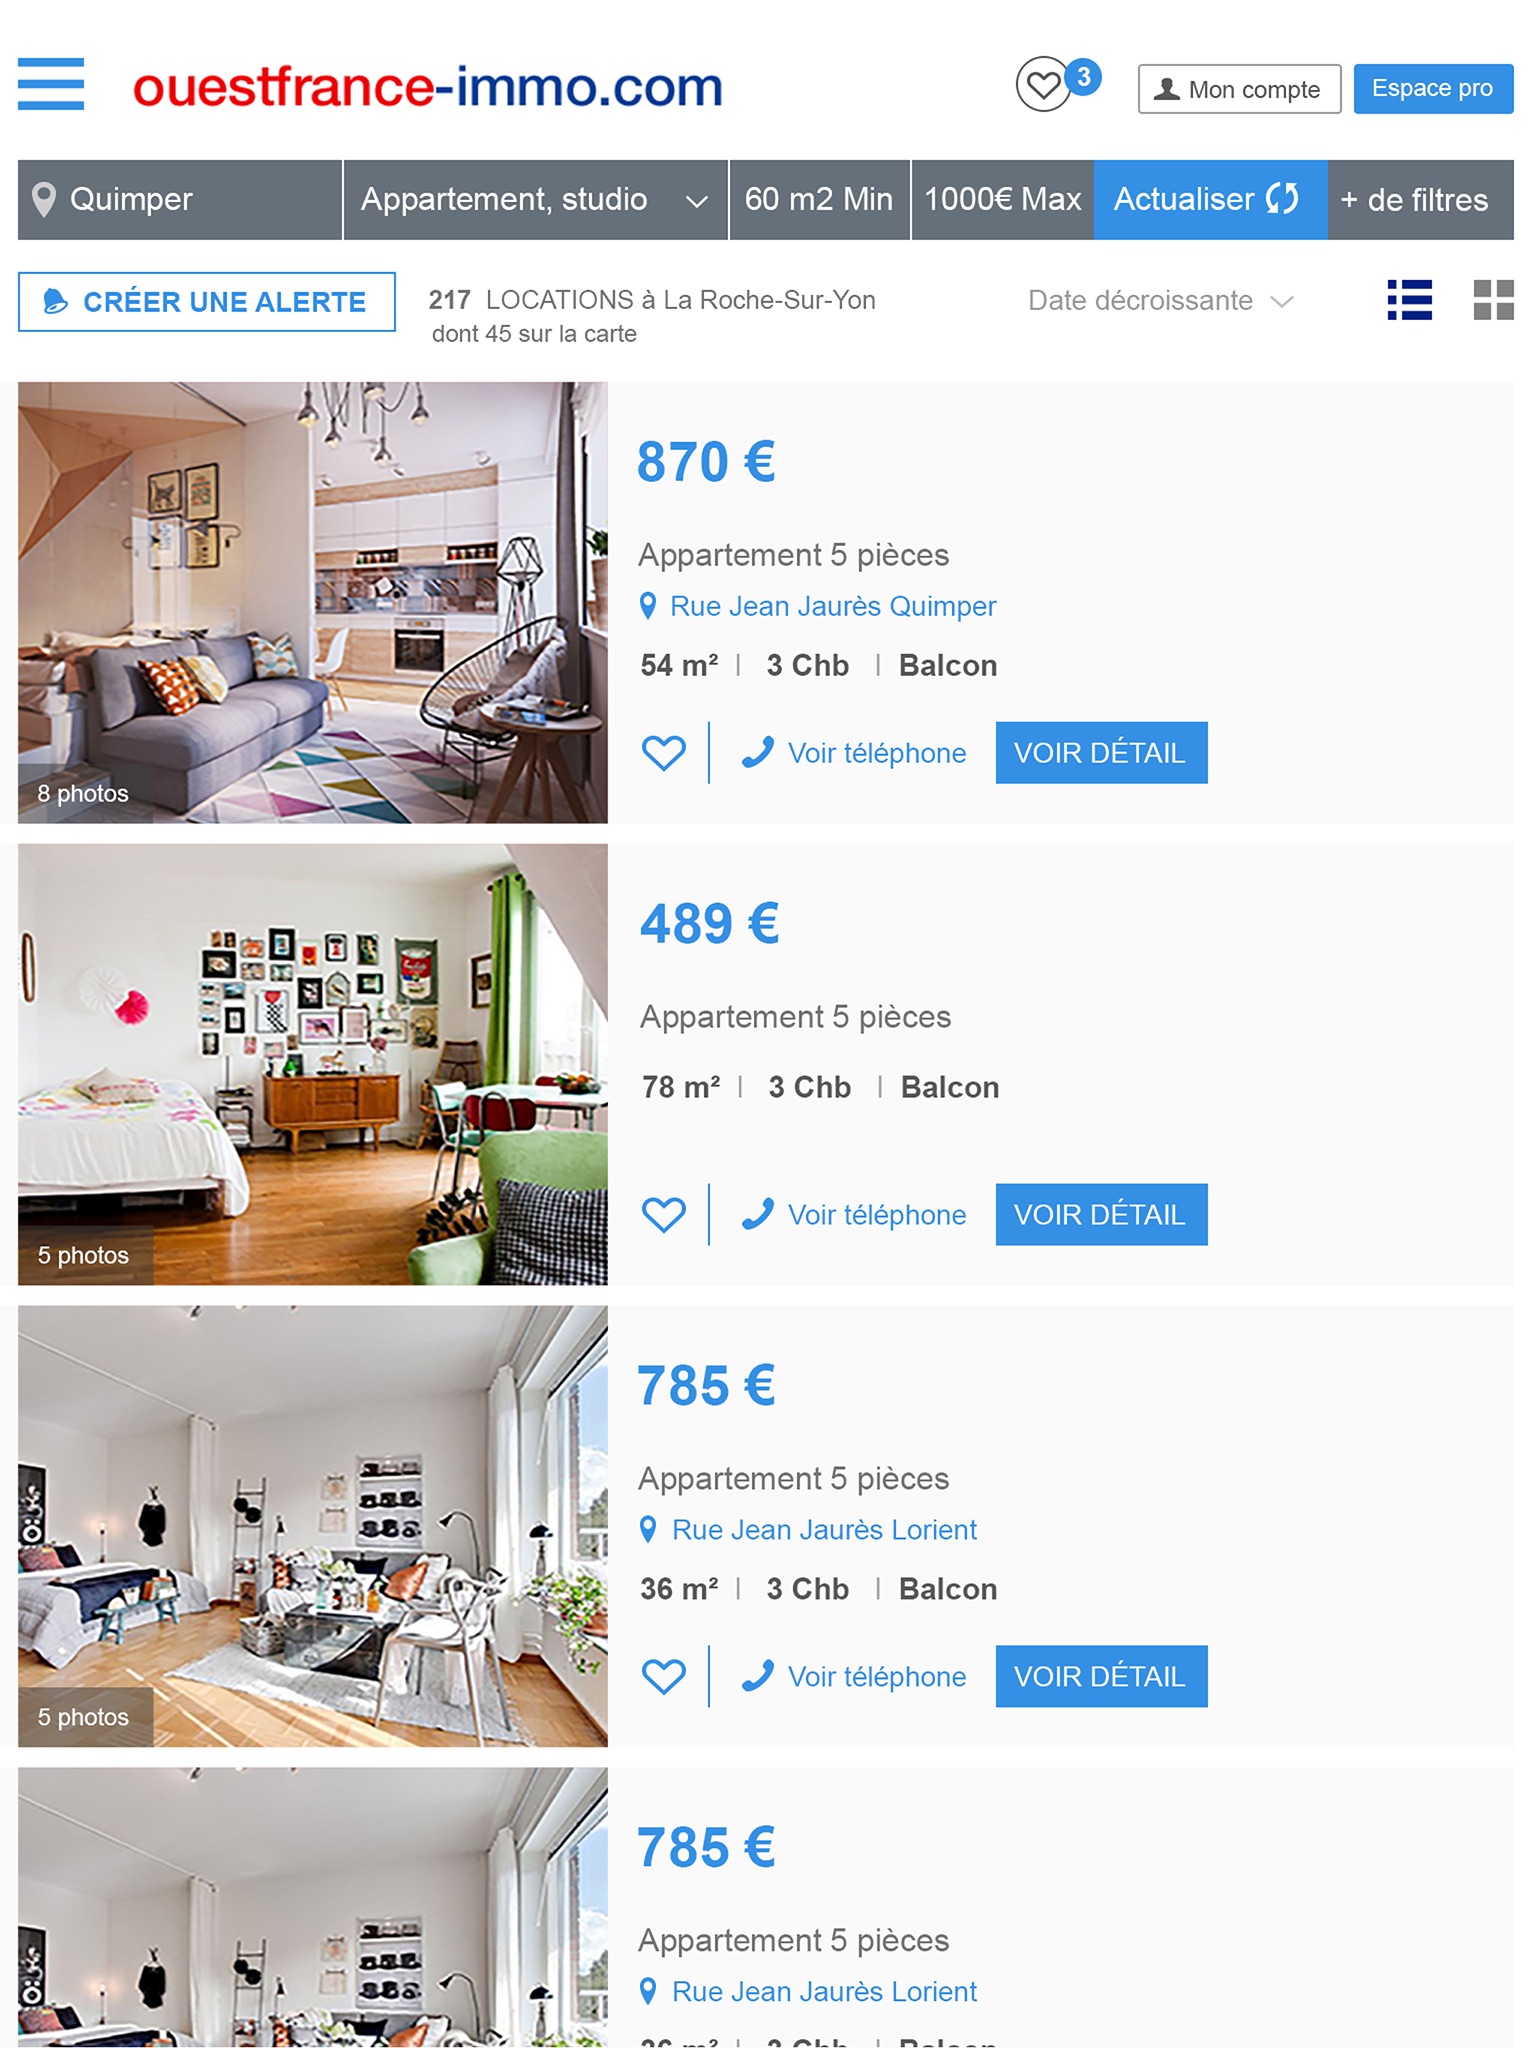Click refresh arrows icon on Actualiser
The height and width of the screenshot is (2048, 1536).
coord(1282,199)
